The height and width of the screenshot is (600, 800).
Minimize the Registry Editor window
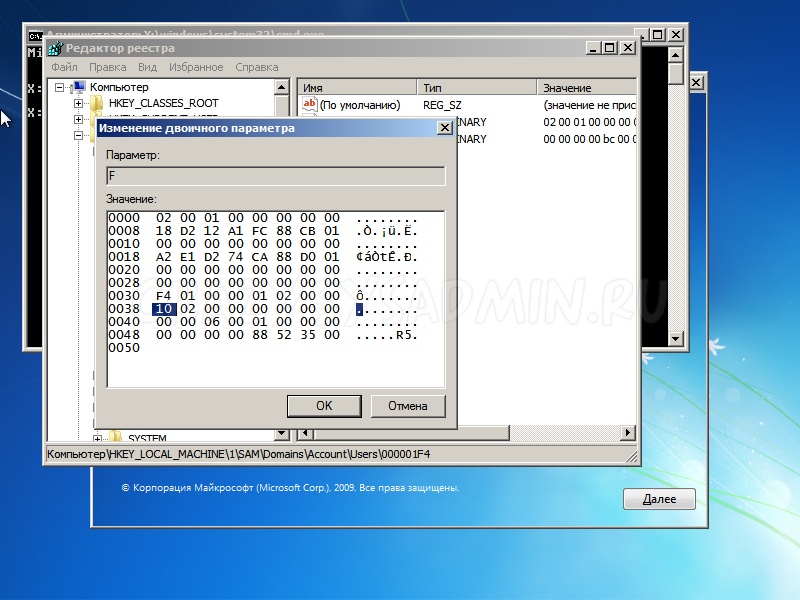tap(590, 48)
